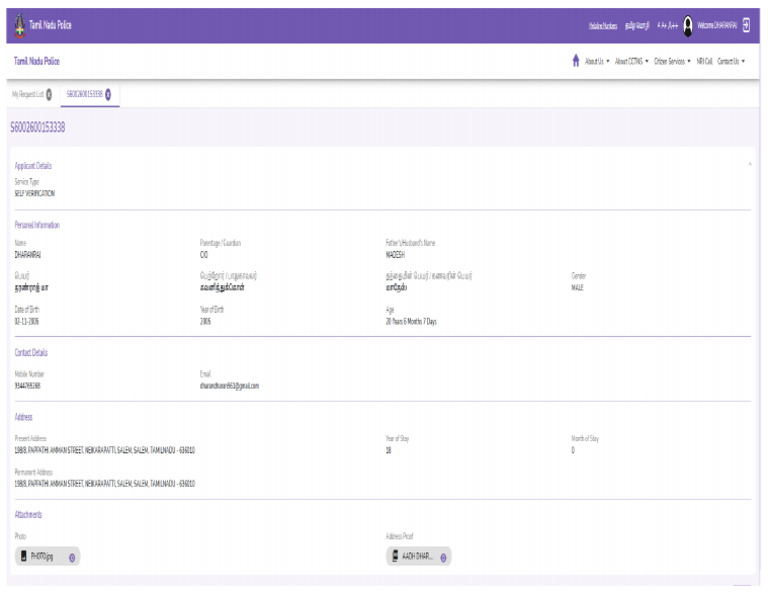Close the S6002600153338 tab
Image resolution: width=768 pixels, height=594 pixels.
108,95
